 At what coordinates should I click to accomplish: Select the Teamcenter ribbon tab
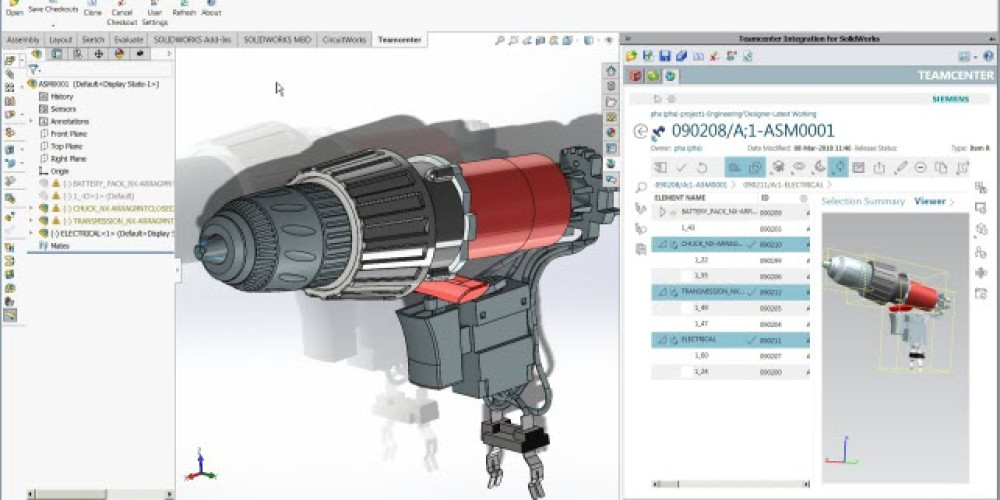(x=399, y=40)
